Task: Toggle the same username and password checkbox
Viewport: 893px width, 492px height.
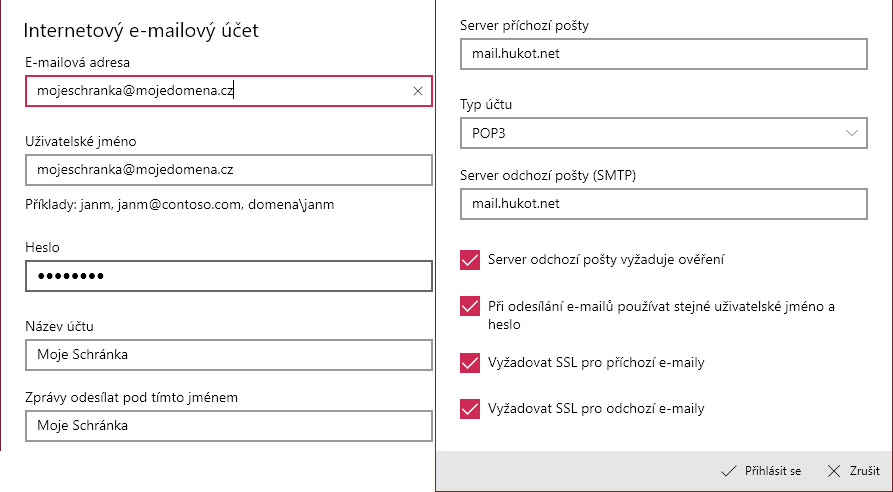Action: click(470, 306)
